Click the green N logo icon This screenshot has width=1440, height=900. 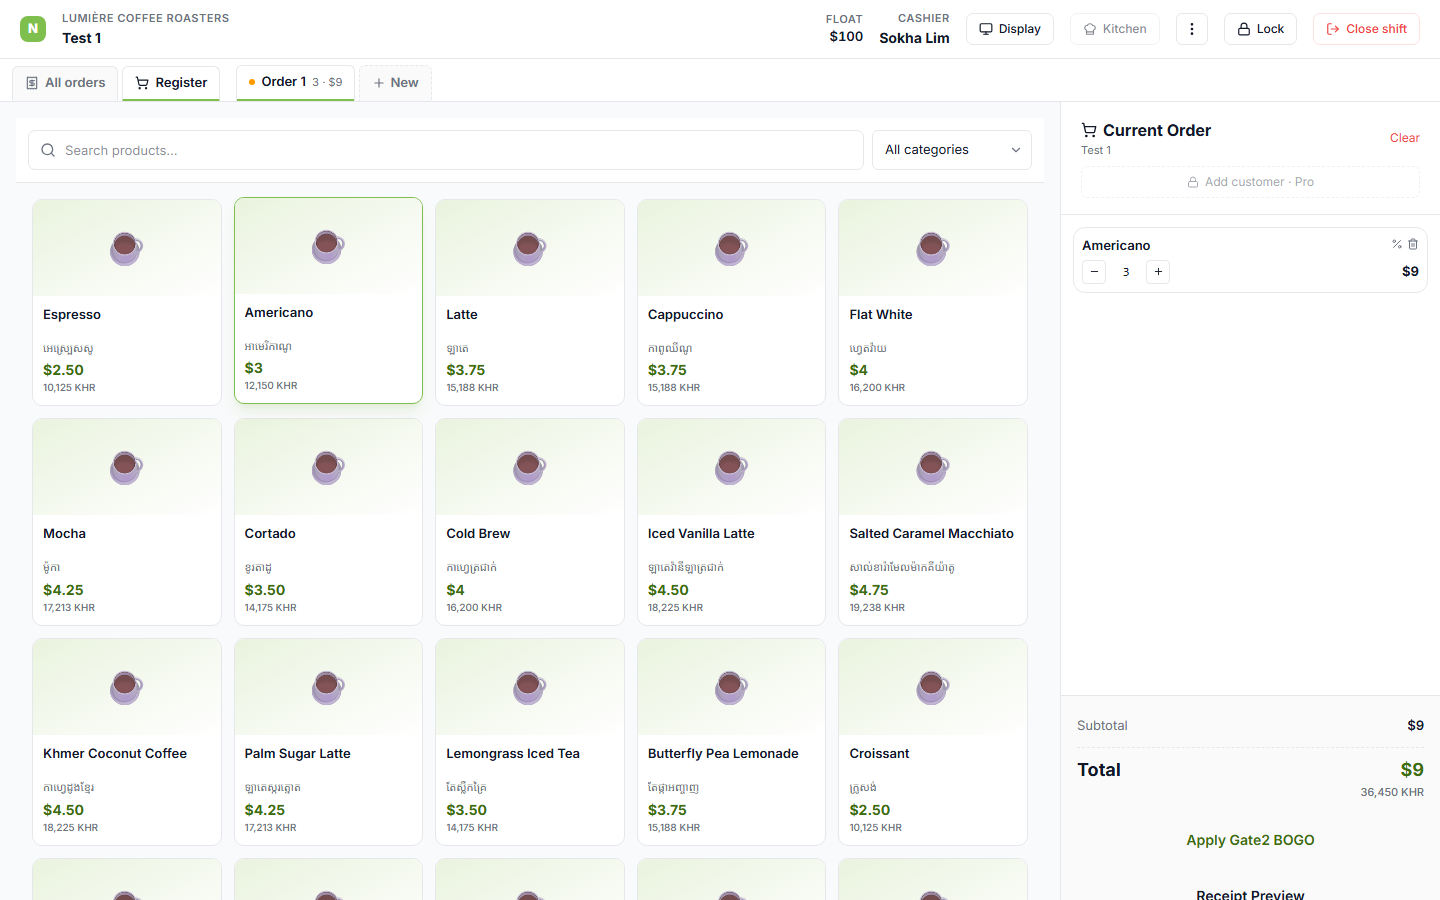[33, 29]
